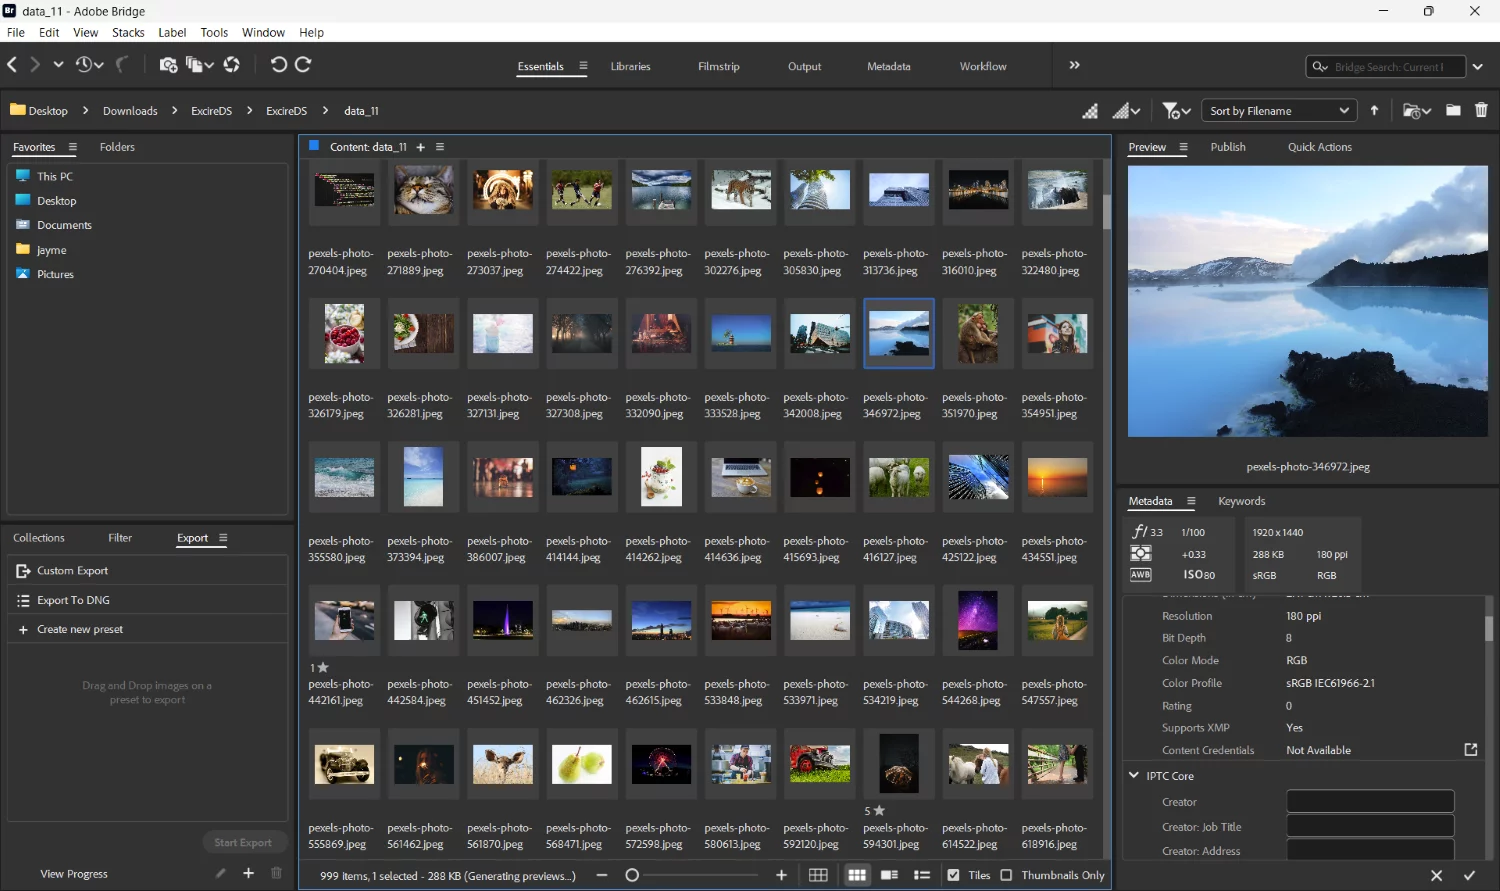The height and width of the screenshot is (891, 1500).
Task: Switch to the Filmstrip workspace tab
Action: 718,66
